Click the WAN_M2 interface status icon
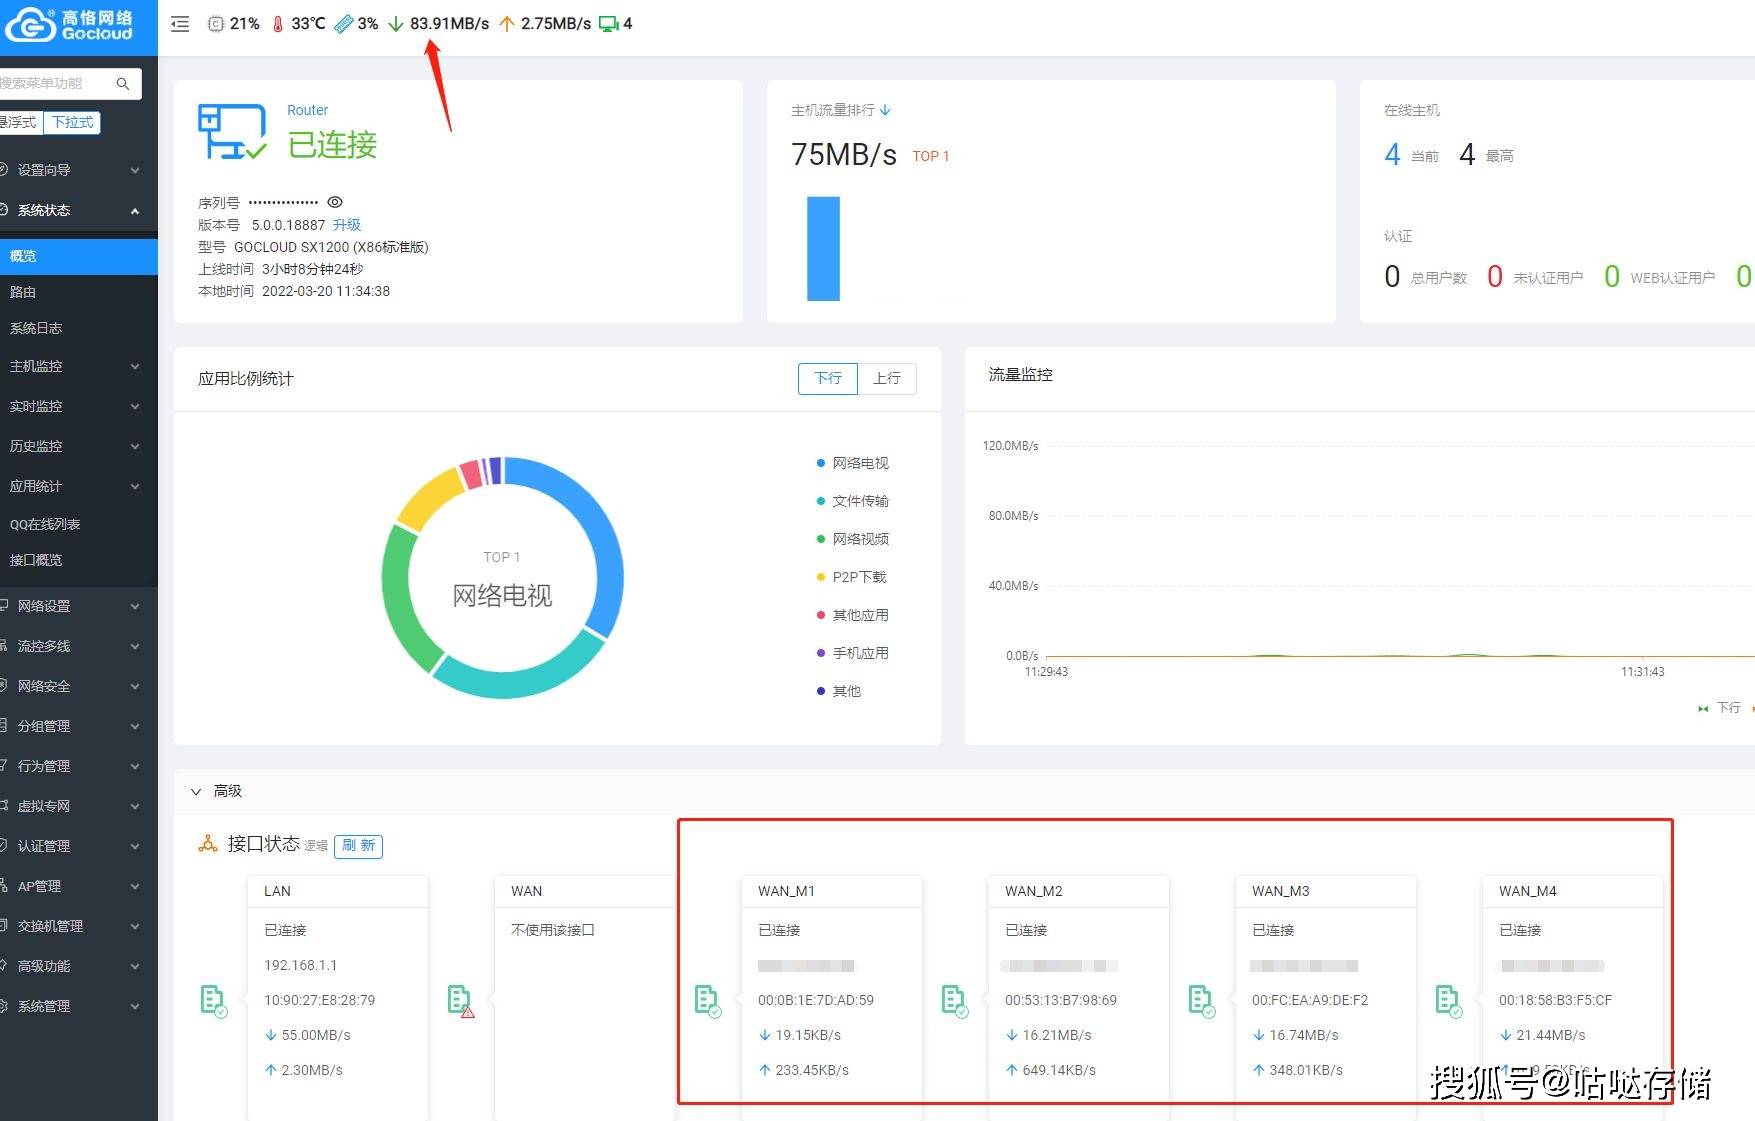1755x1121 pixels. coord(955,1000)
